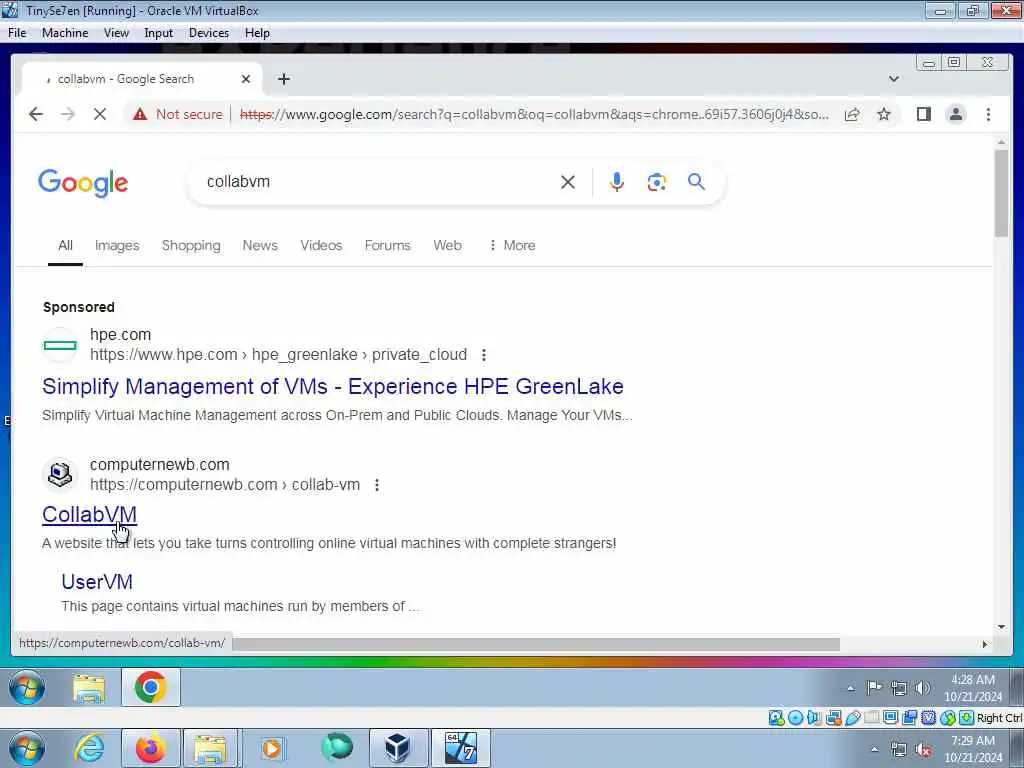Open the Chrome three-dot menu
Screen dimensions: 1024x768
click(988, 114)
